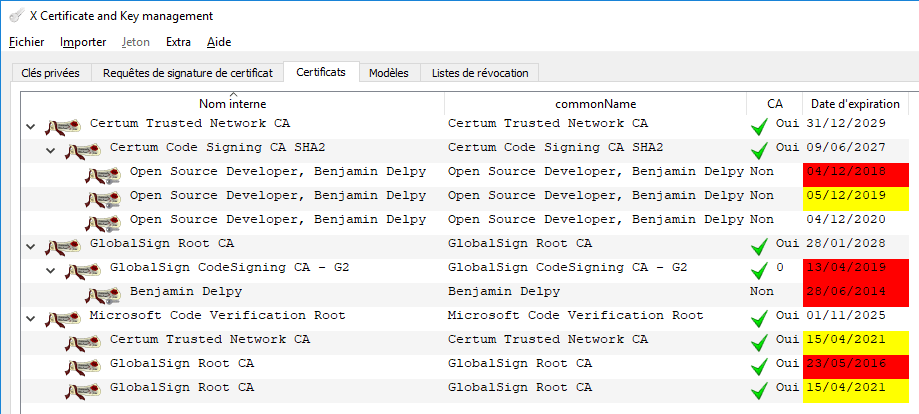Select internal name 'Certum Code Signing CA SHA2'
The height and width of the screenshot is (414, 919).
[x=217, y=147]
